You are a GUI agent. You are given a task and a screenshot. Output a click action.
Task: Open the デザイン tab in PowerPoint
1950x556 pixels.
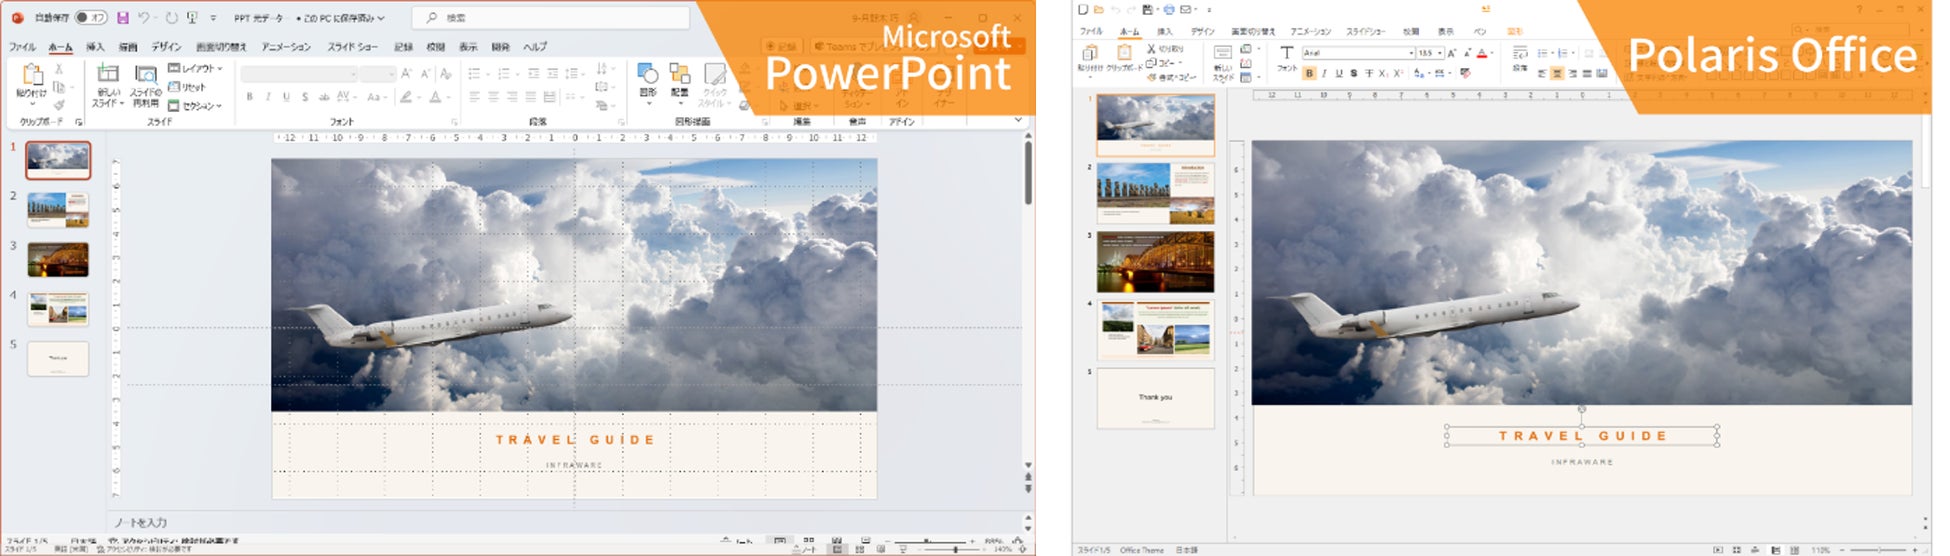coord(166,47)
